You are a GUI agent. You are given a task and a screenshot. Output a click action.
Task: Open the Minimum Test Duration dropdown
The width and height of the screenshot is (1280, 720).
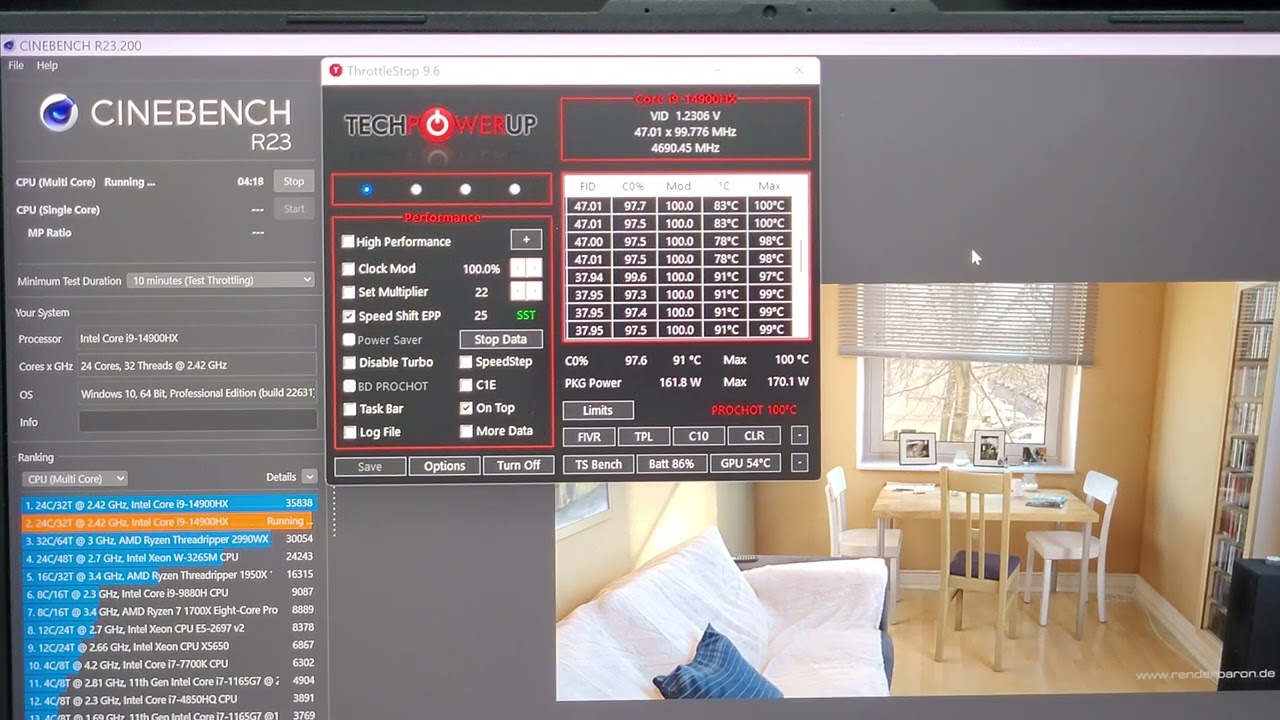(221, 280)
